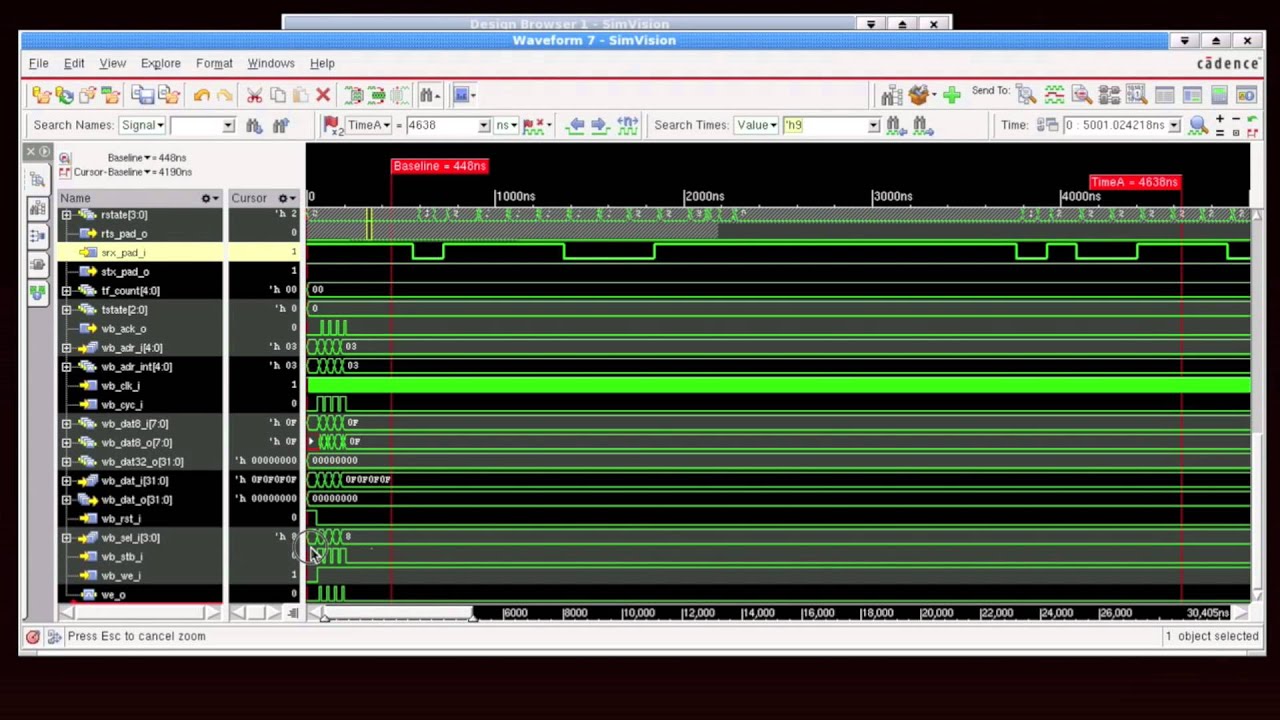Open the TimeA cursor selector dropdown
The width and height of the screenshot is (1280, 720).
point(368,125)
